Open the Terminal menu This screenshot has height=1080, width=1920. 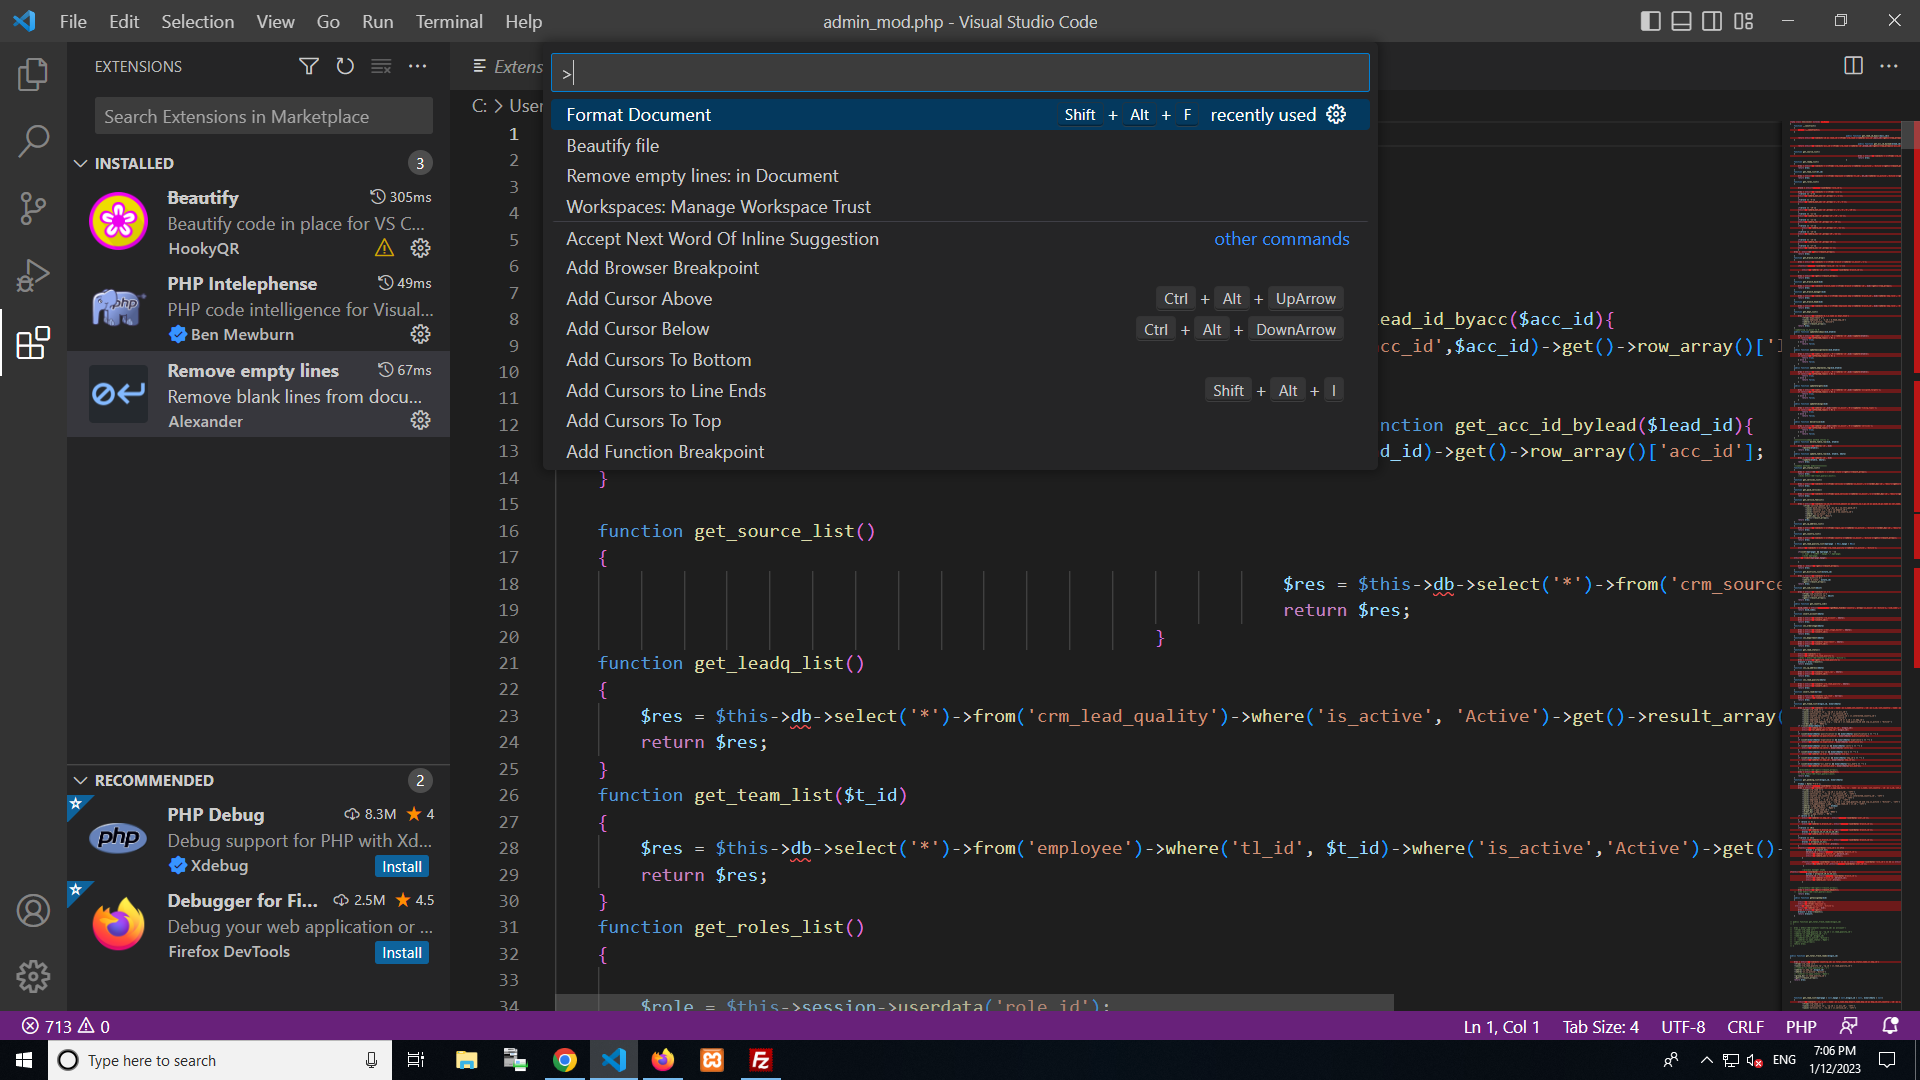coord(448,21)
